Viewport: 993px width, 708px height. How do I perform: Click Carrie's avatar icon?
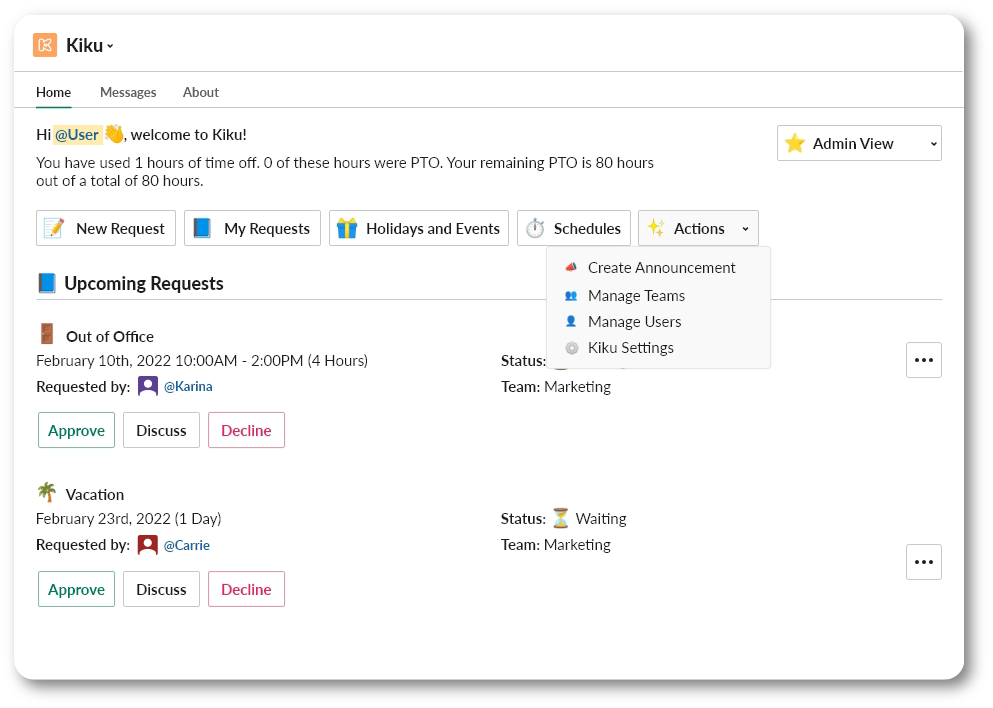[148, 545]
